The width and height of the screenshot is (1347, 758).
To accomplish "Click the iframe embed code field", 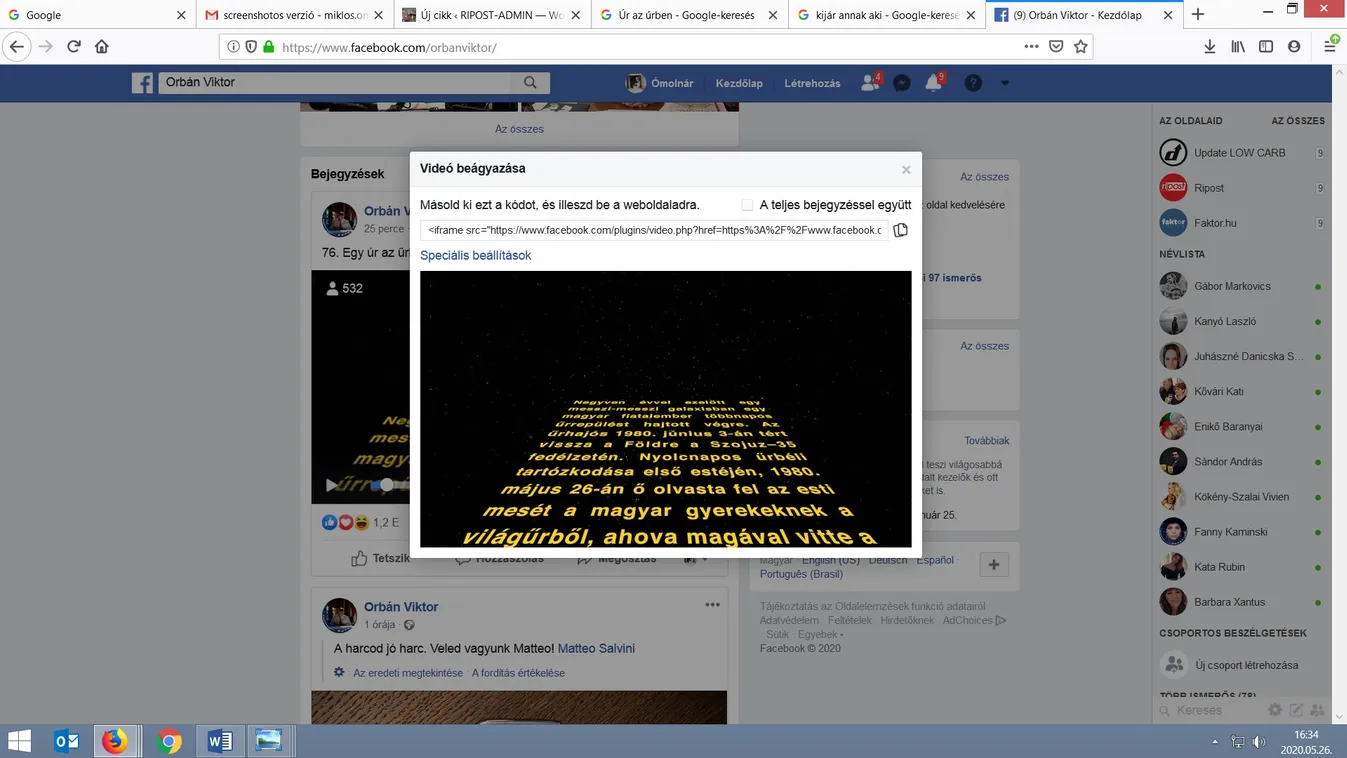I will tap(654, 230).
